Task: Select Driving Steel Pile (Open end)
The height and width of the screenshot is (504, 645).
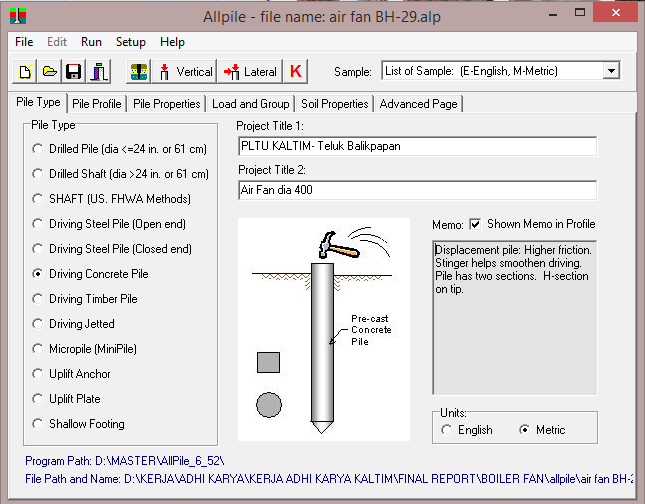Action: point(109,224)
